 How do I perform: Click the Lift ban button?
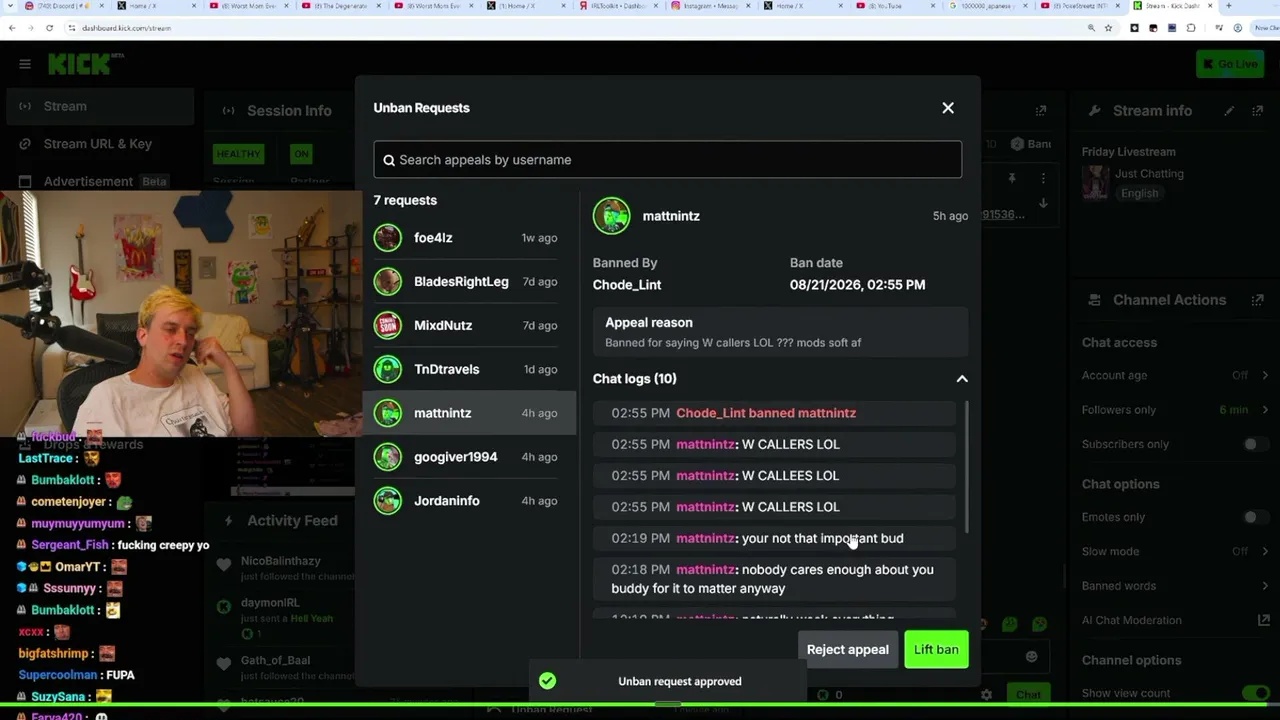click(x=936, y=650)
